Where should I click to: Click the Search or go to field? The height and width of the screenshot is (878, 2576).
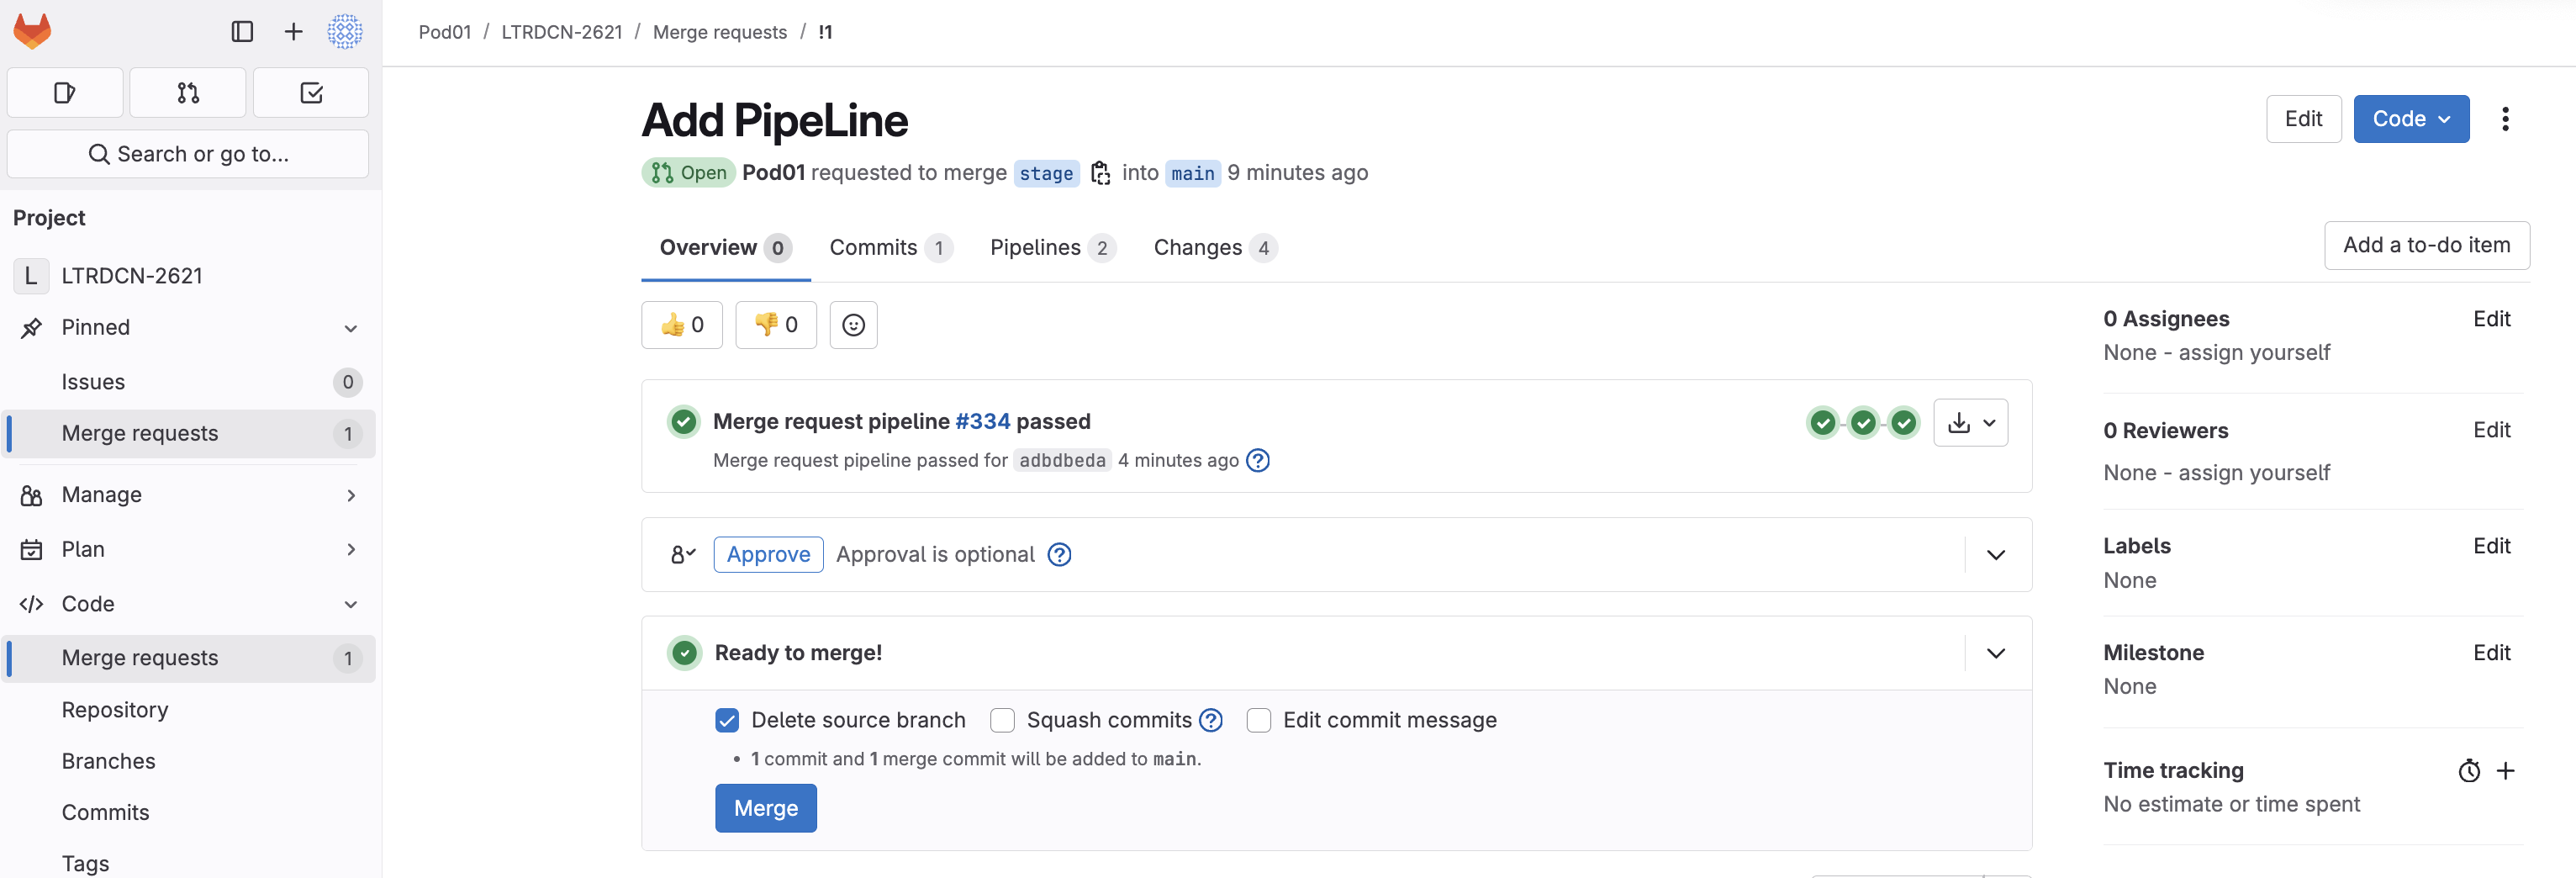click(x=188, y=154)
